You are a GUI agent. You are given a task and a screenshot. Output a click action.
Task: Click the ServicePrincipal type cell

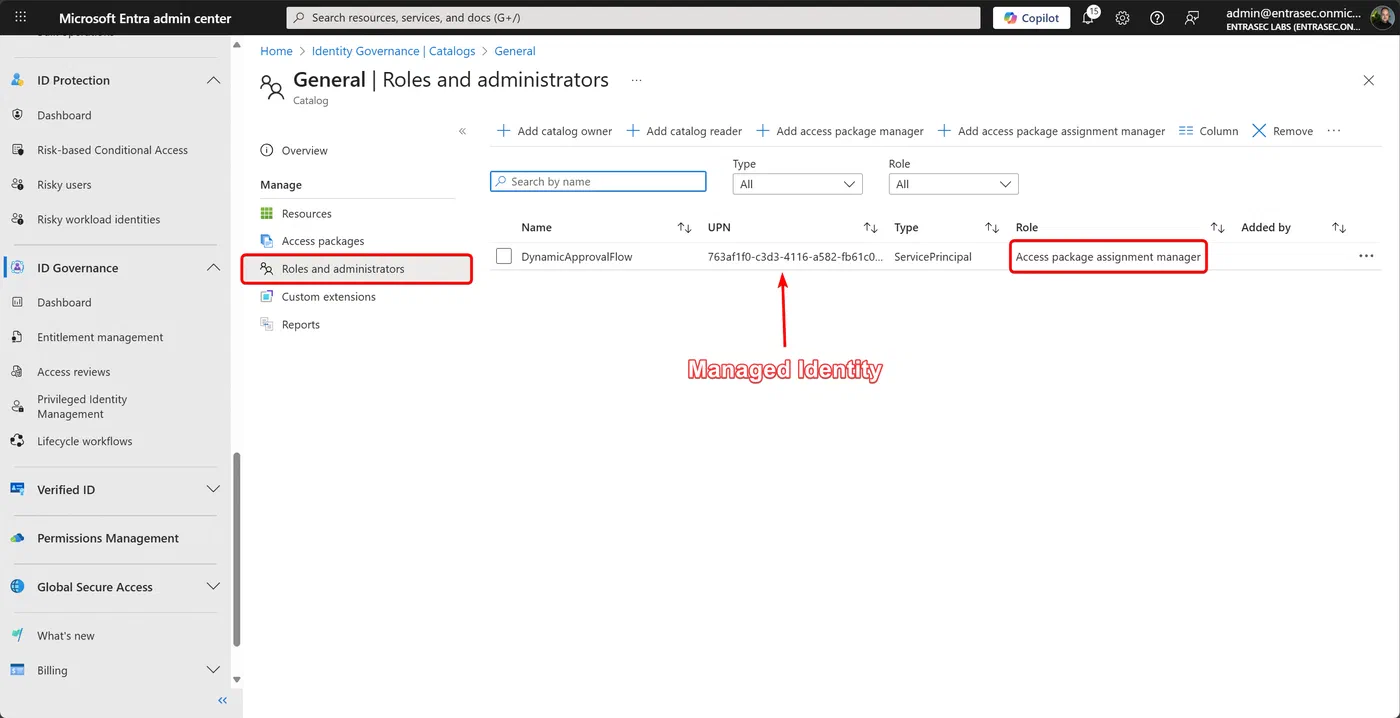(933, 257)
